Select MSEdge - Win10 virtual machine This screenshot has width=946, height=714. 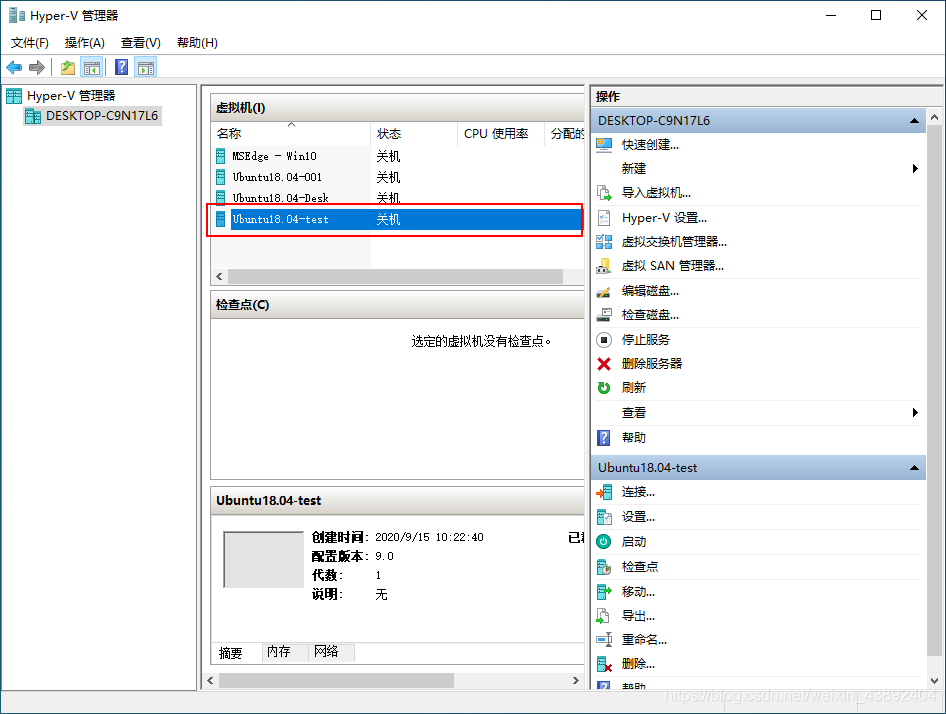click(x=275, y=156)
